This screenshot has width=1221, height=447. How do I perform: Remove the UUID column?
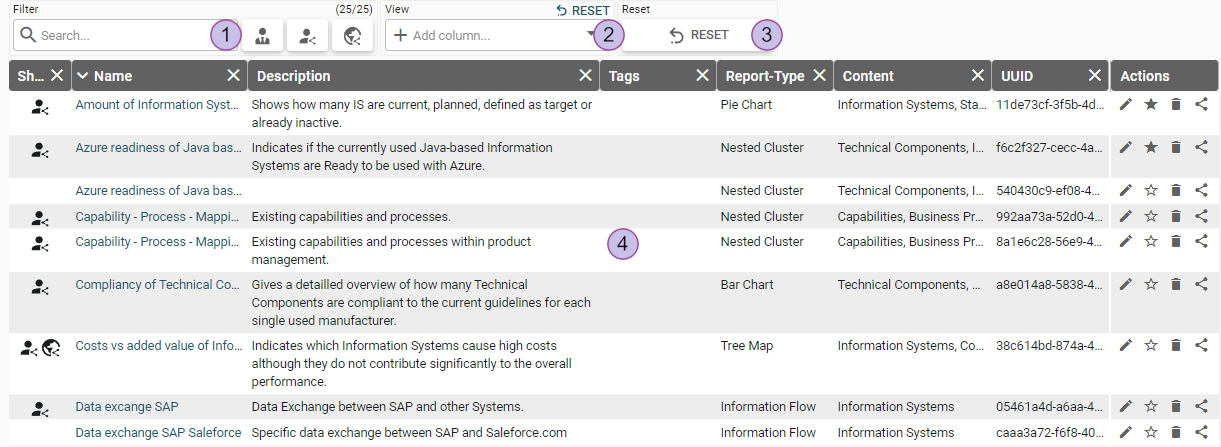[1092, 76]
